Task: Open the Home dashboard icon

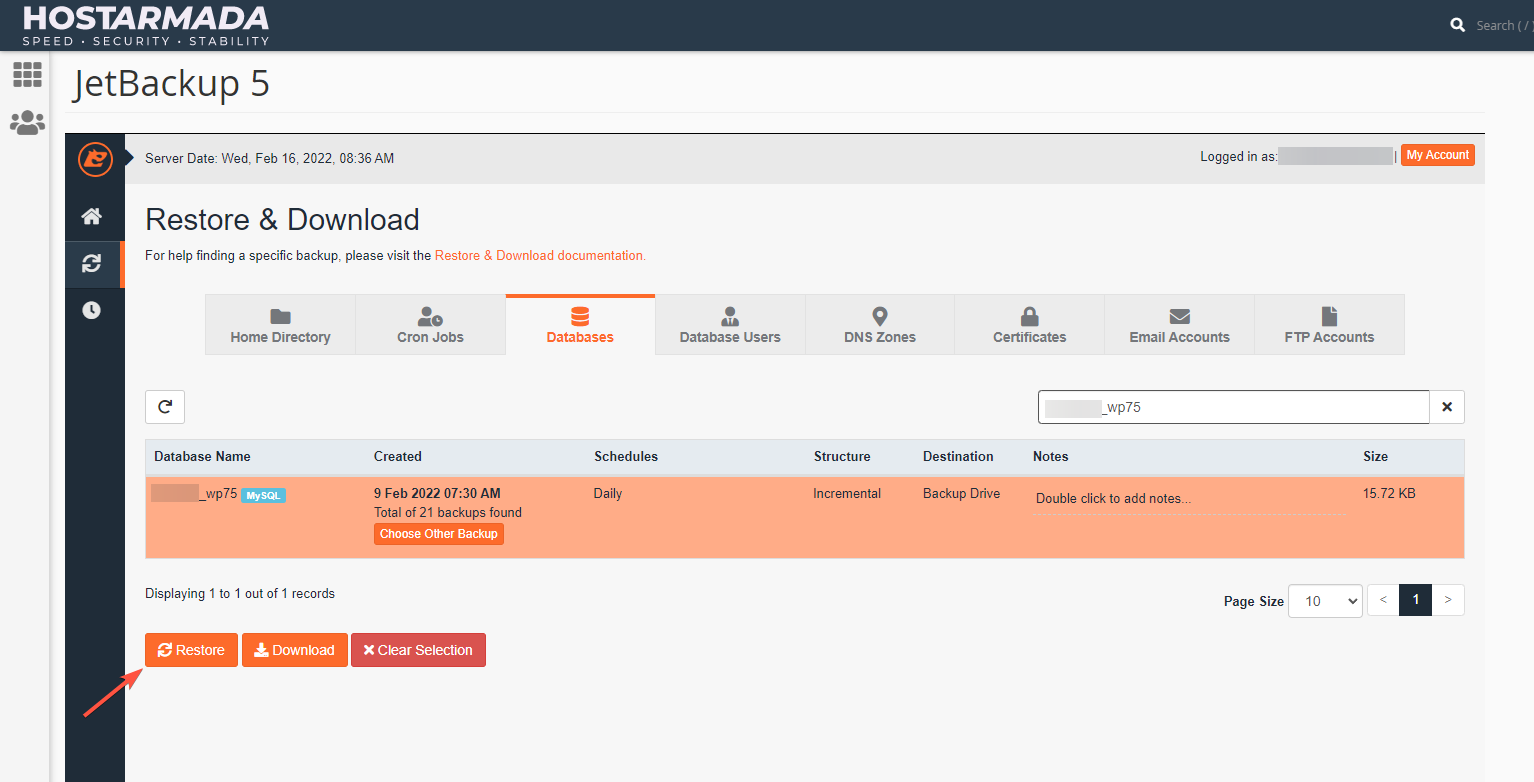Action: tap(92, 216)
